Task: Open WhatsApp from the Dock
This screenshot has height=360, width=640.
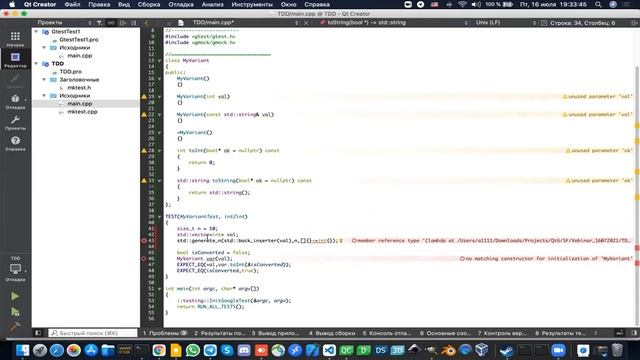Action: tap(193, 350)
